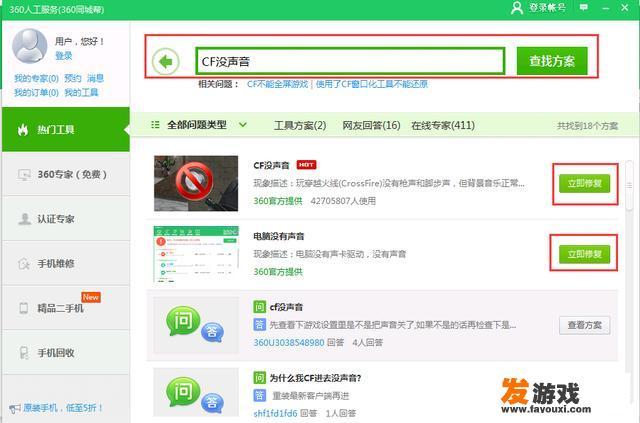Click the monitor icon beside 360专家
The height and width of the screenshot is (423, 640).
(24, 175)
